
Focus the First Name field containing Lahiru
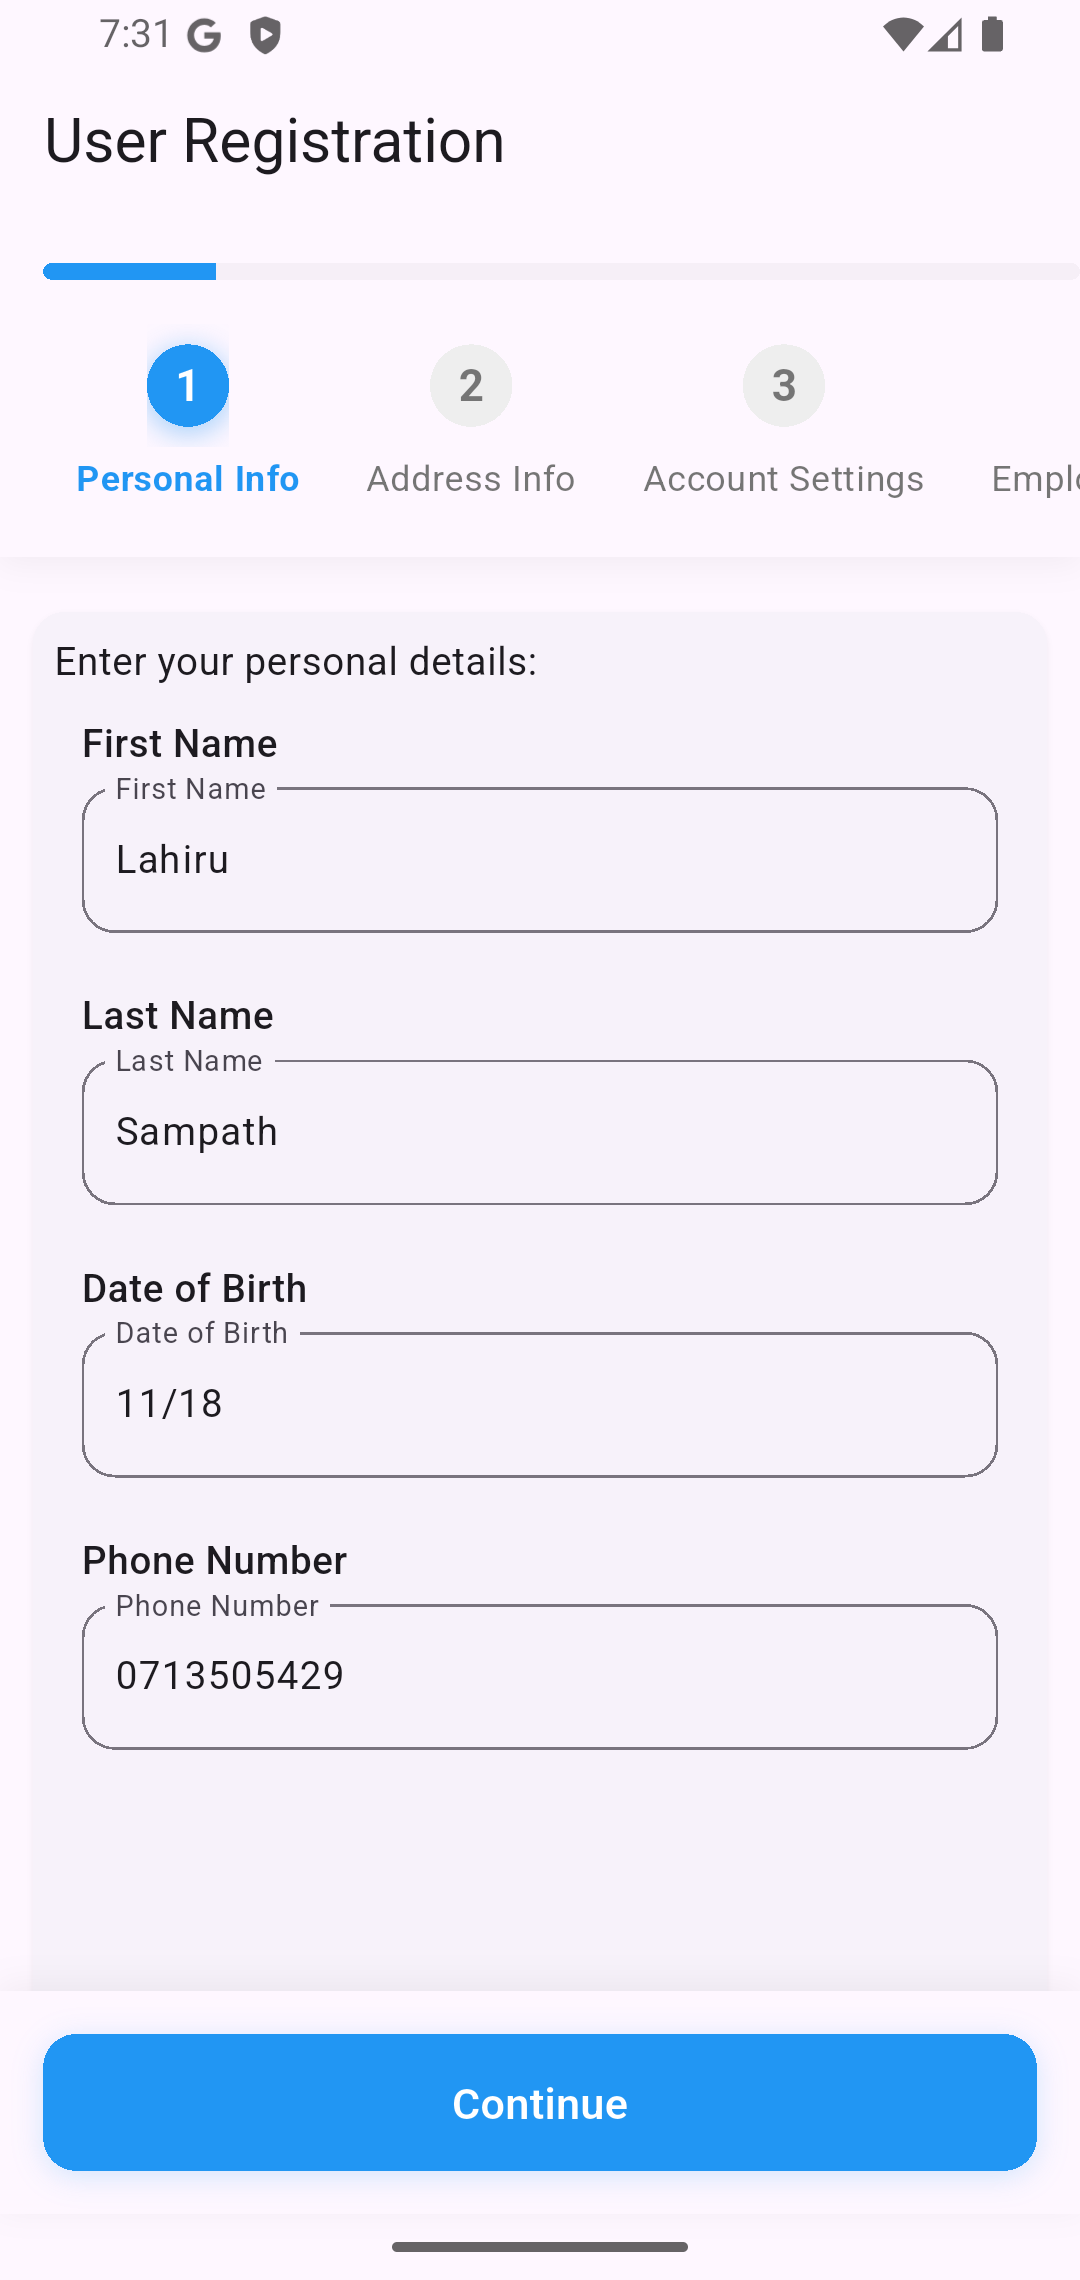(x=540, y=860)
